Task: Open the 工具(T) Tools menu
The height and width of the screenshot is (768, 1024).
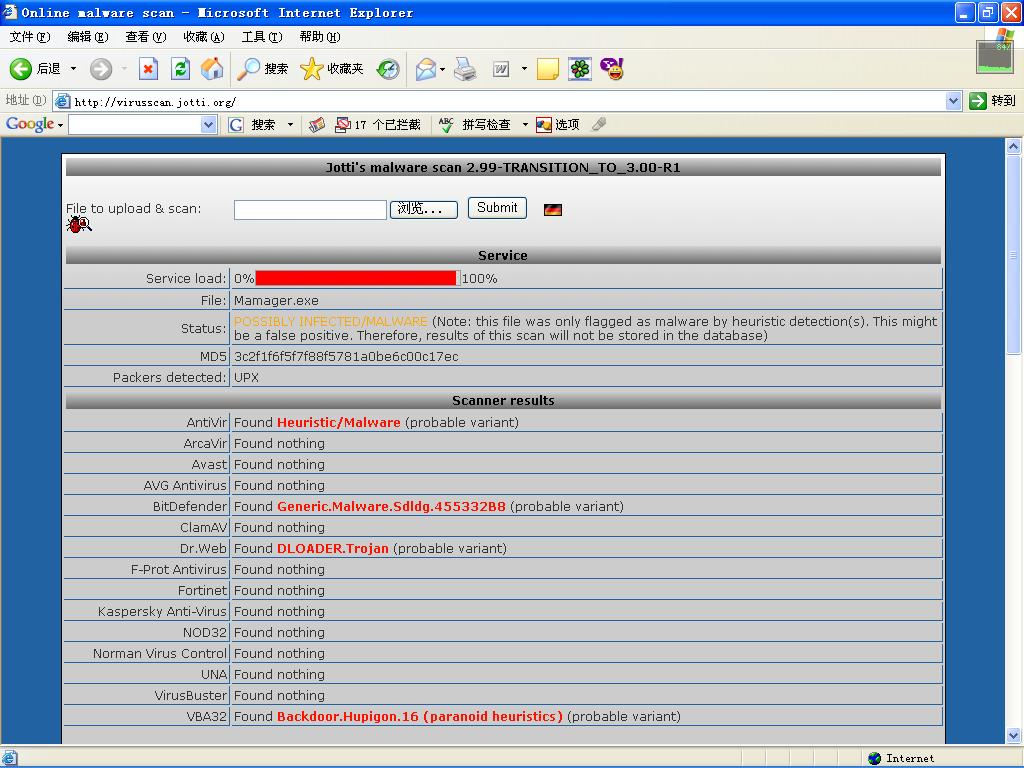Action: pyautogui.click(x=262, y=37)
